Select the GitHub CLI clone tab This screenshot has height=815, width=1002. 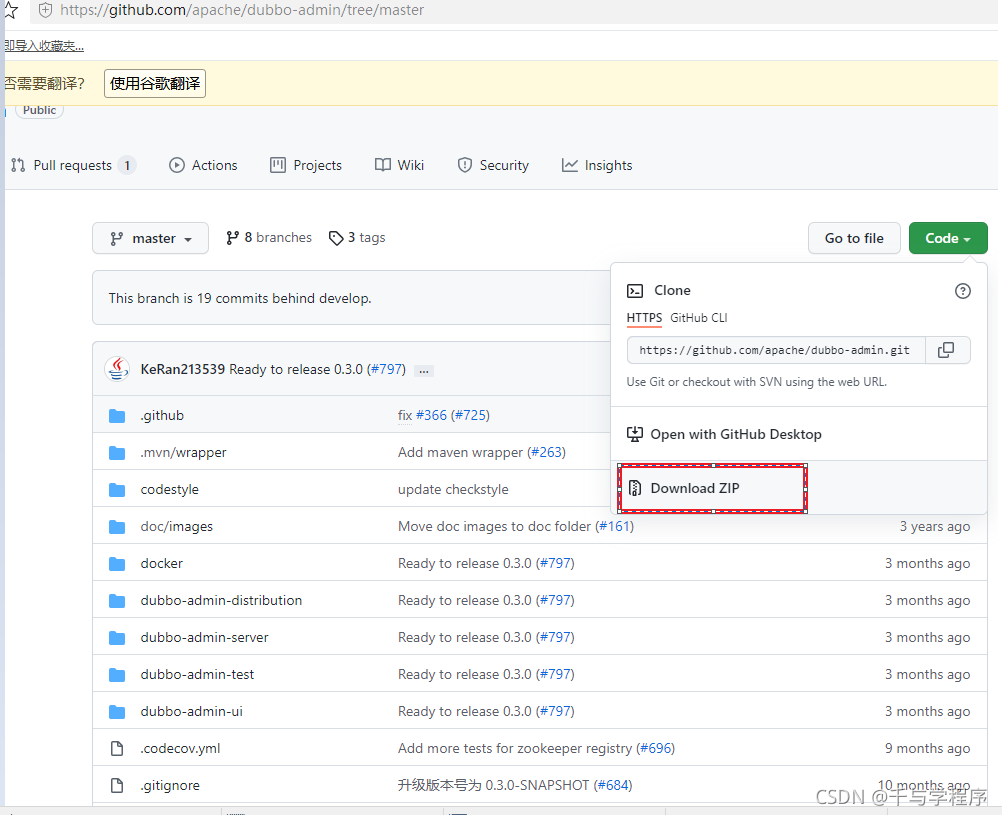[x=698, y=318]
